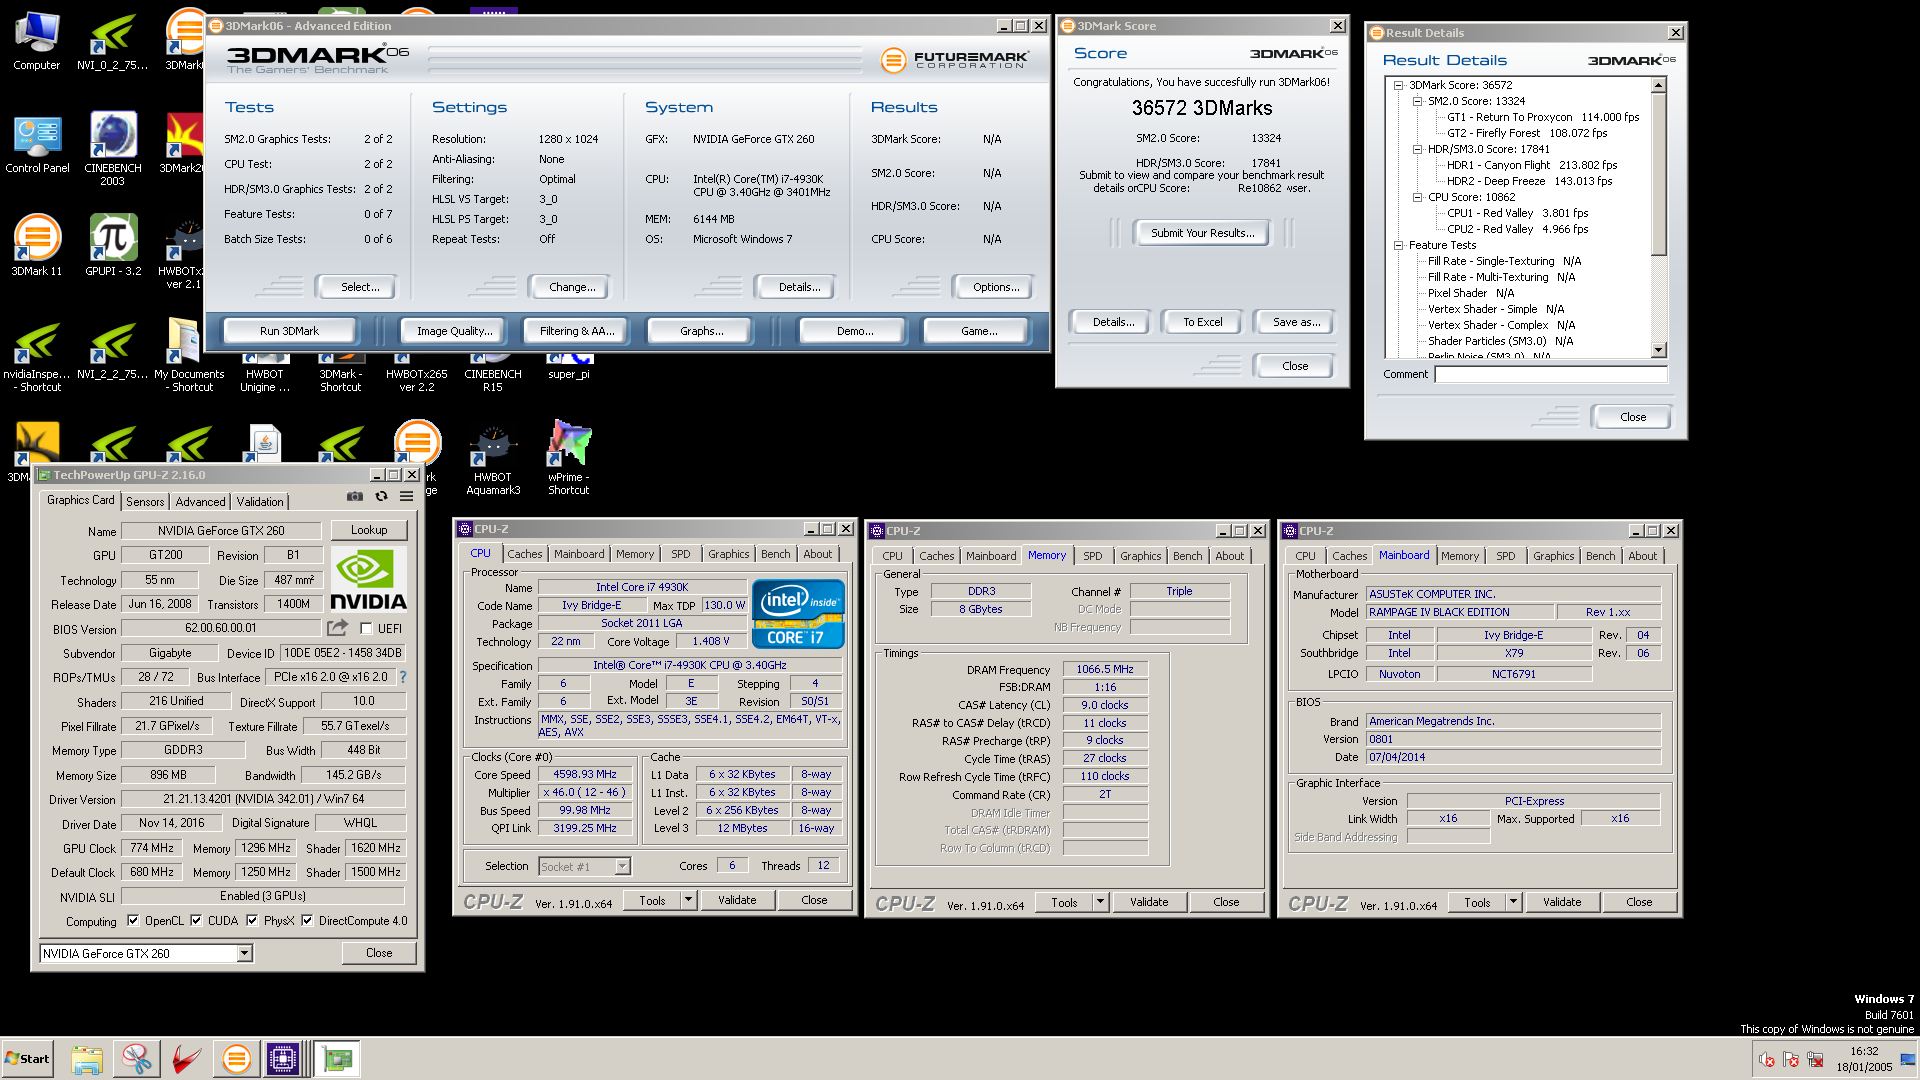
Task: Click Result Details scrollbar up arrow
Action: tap(1659, 85)
